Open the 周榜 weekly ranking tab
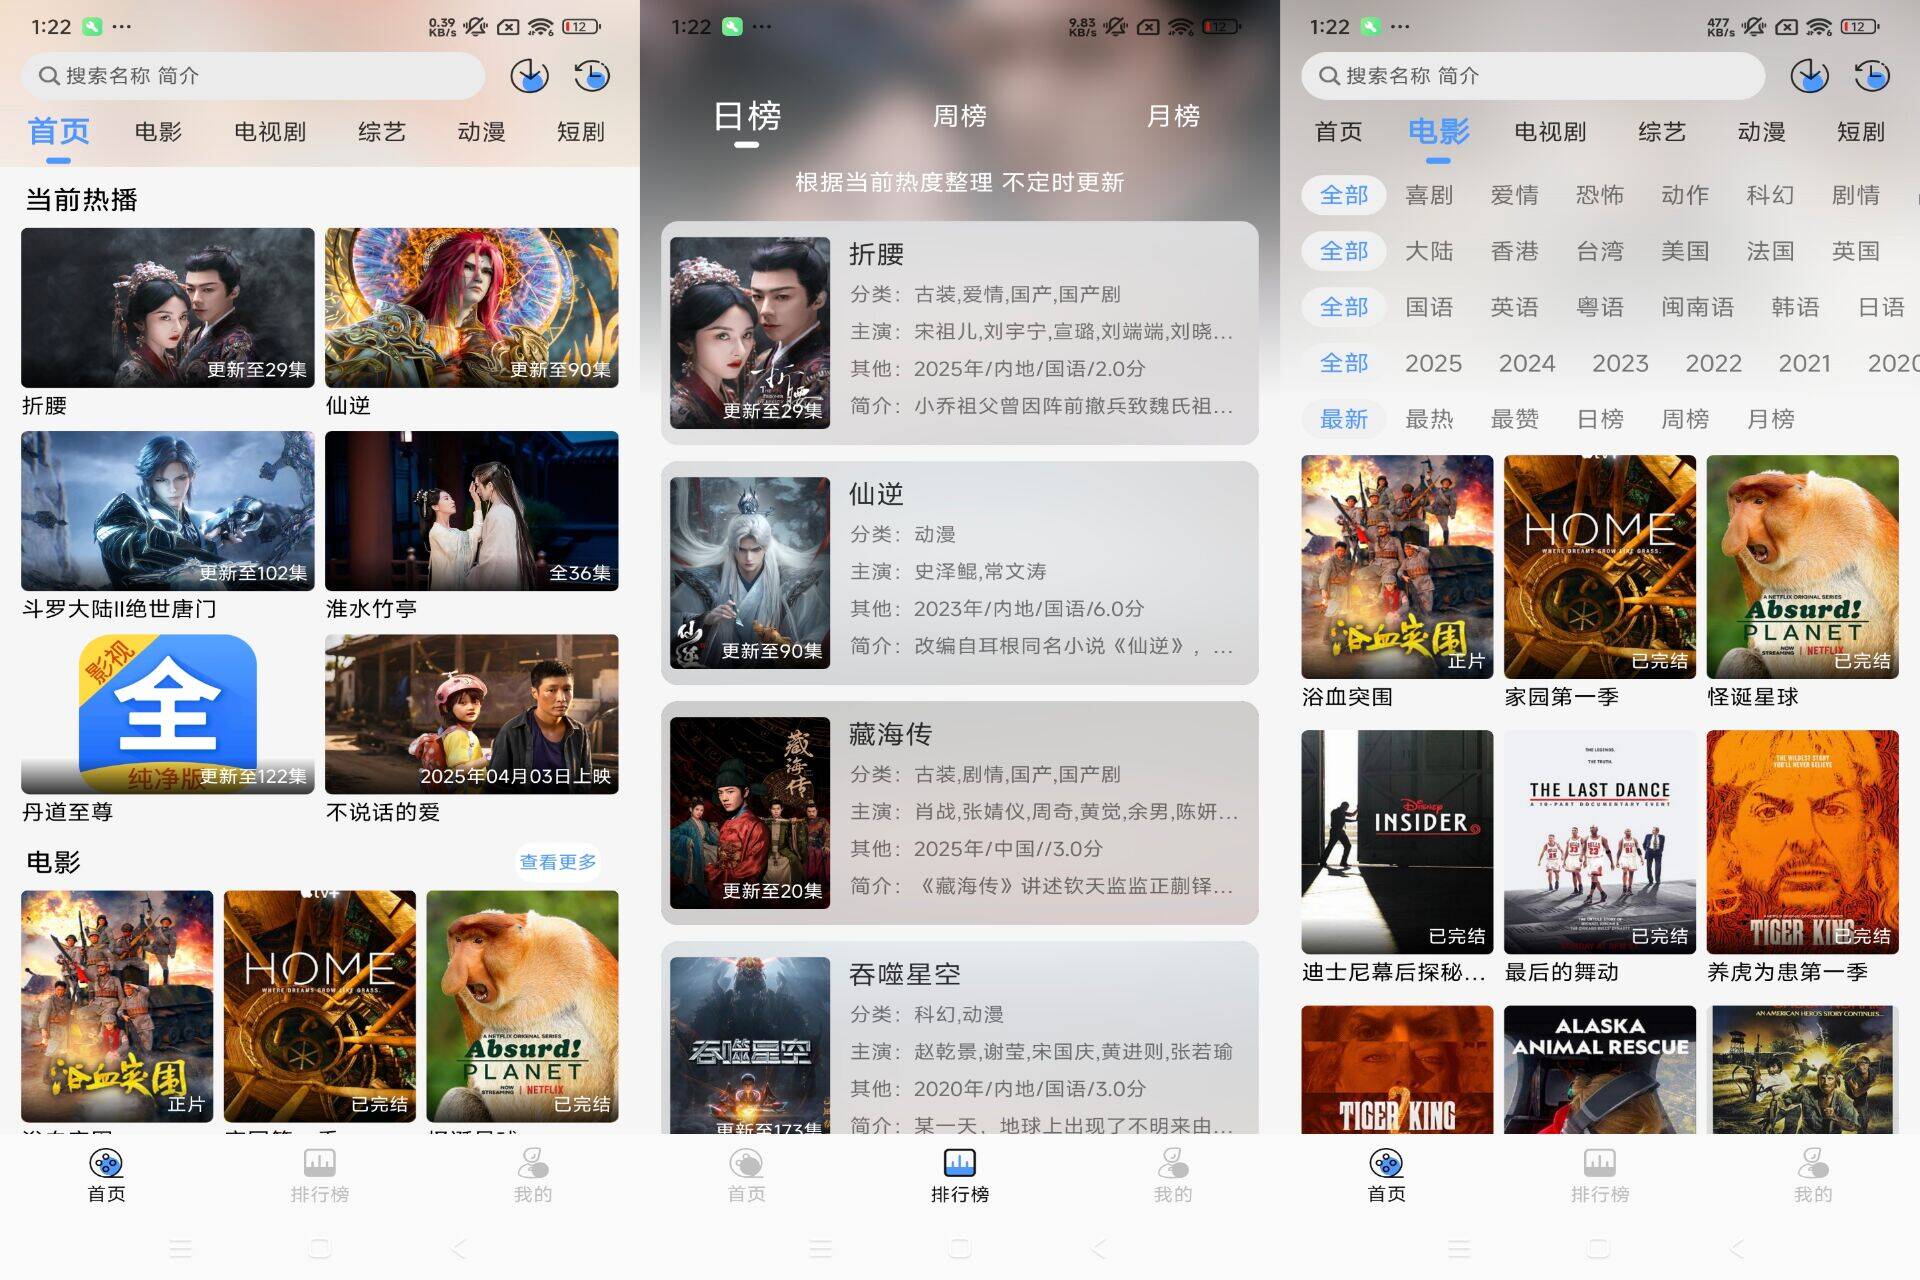This screenshot has width=1920, height=1280. [x=958, y=117]
